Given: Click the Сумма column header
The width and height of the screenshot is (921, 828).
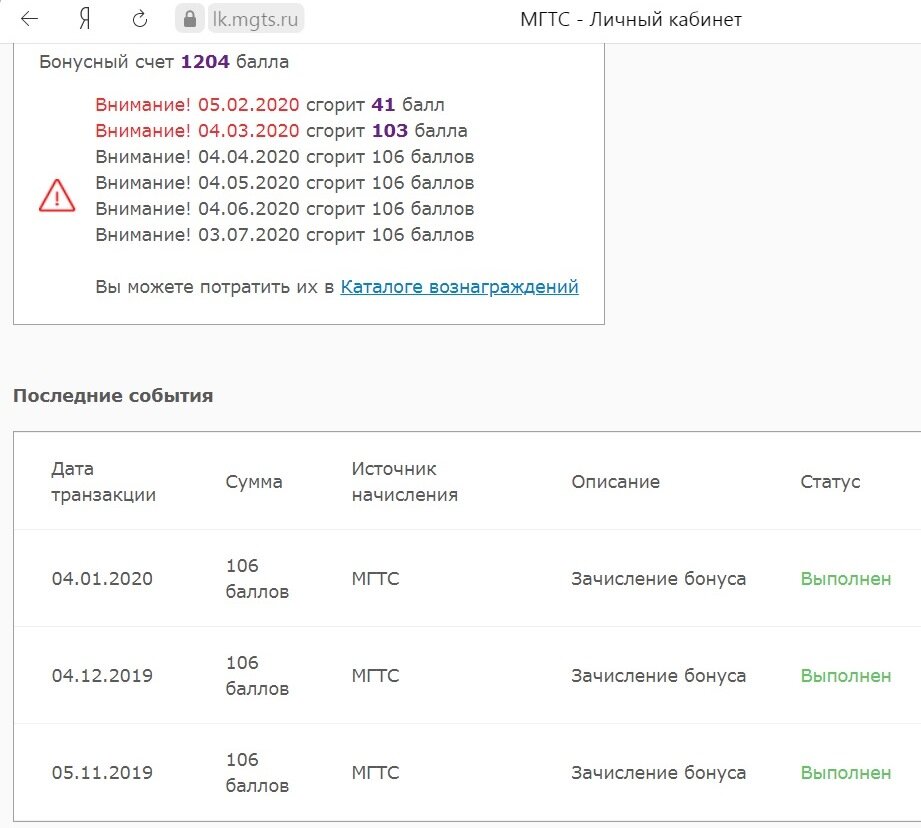Looking at the screenshot, I should (254, 482).
